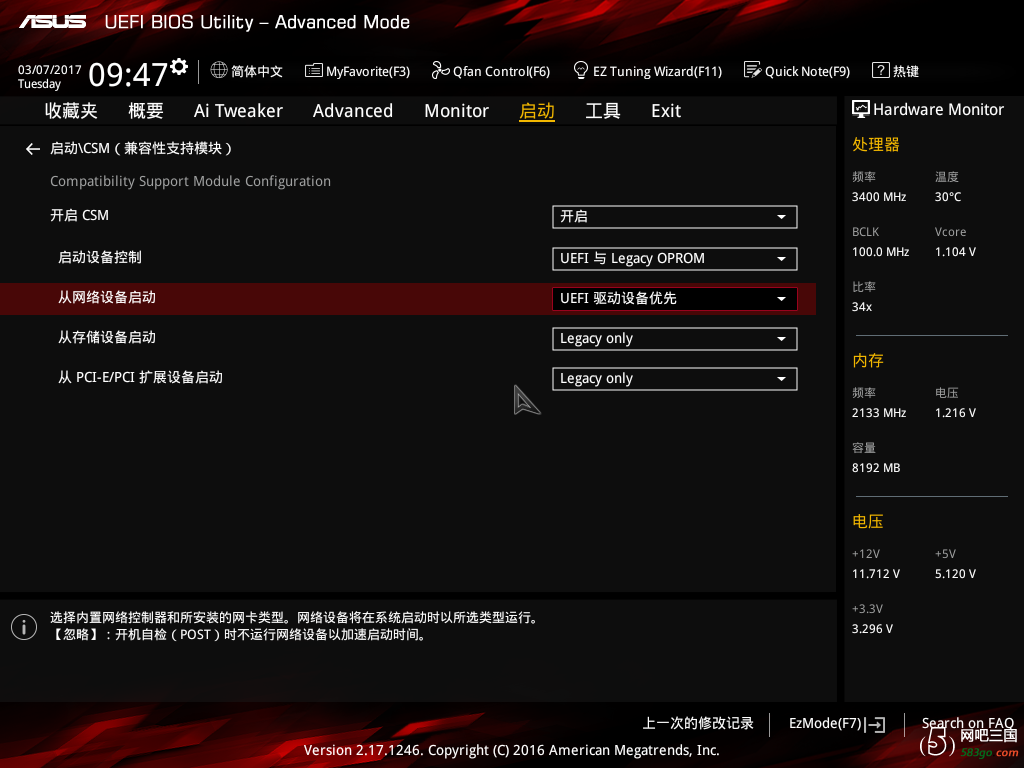This screenshot has width=1024, height=768.
Task: View 上一次的修改记录
Action: 698,724
